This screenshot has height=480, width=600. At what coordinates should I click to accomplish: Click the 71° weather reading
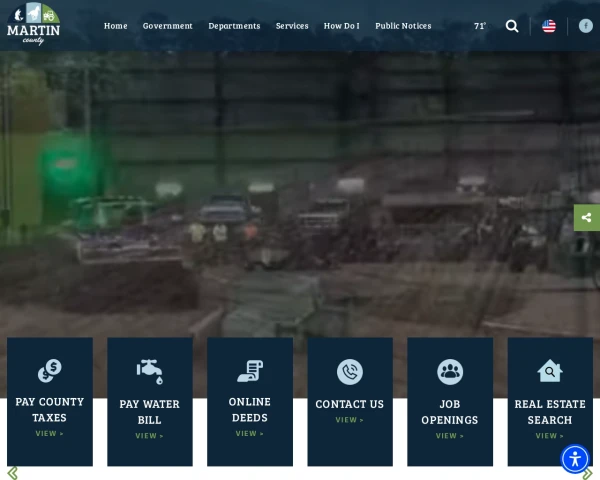[x=480, y=26]
